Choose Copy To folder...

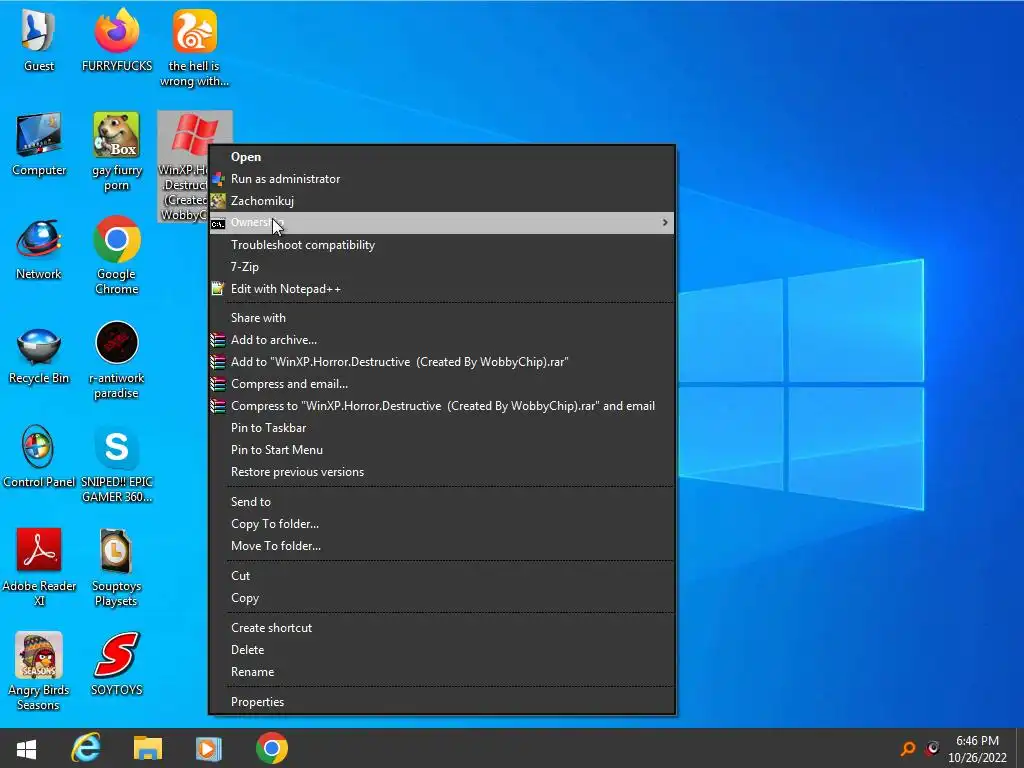pyautogui.click(x=442, y=524)
